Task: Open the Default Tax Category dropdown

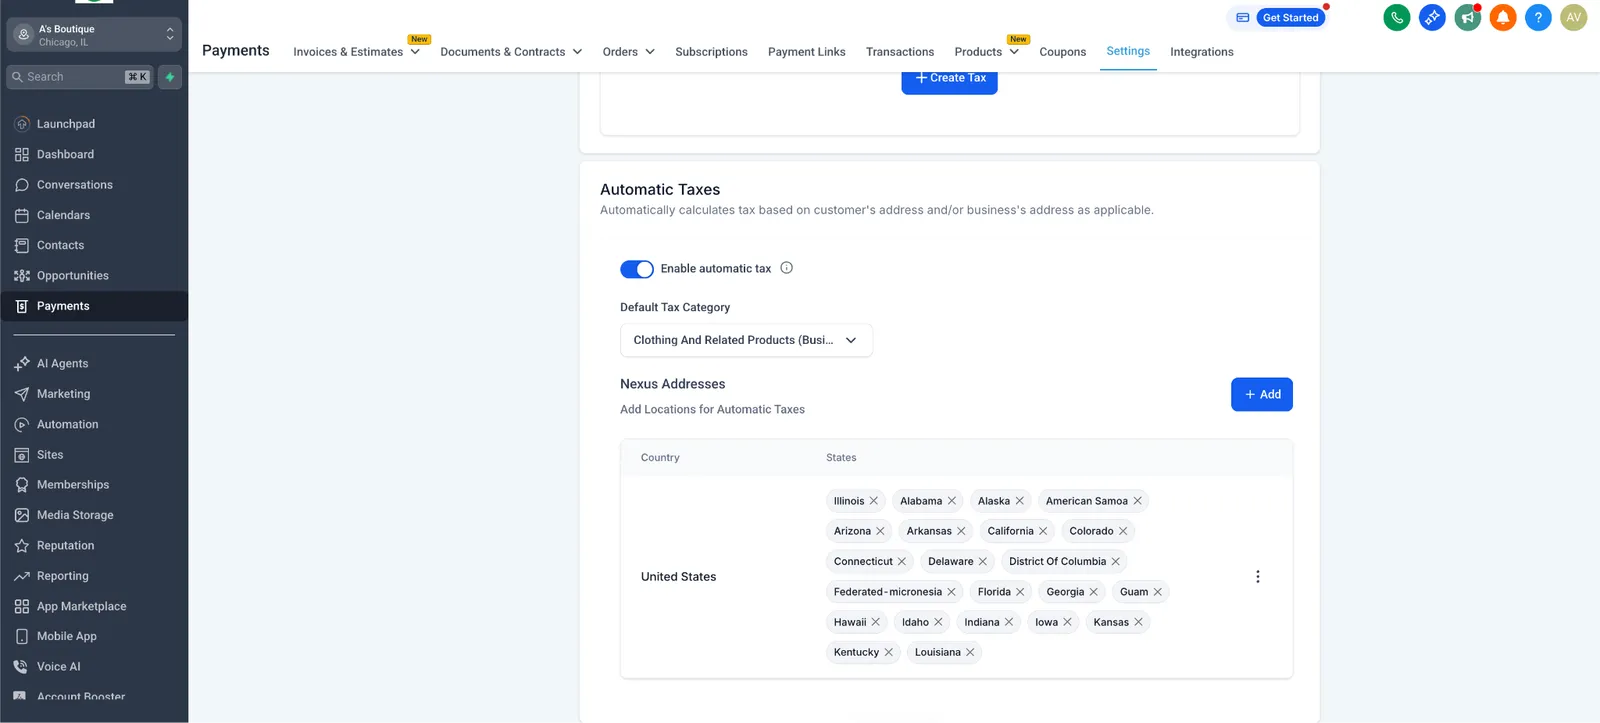Action: tap(746, 340)
